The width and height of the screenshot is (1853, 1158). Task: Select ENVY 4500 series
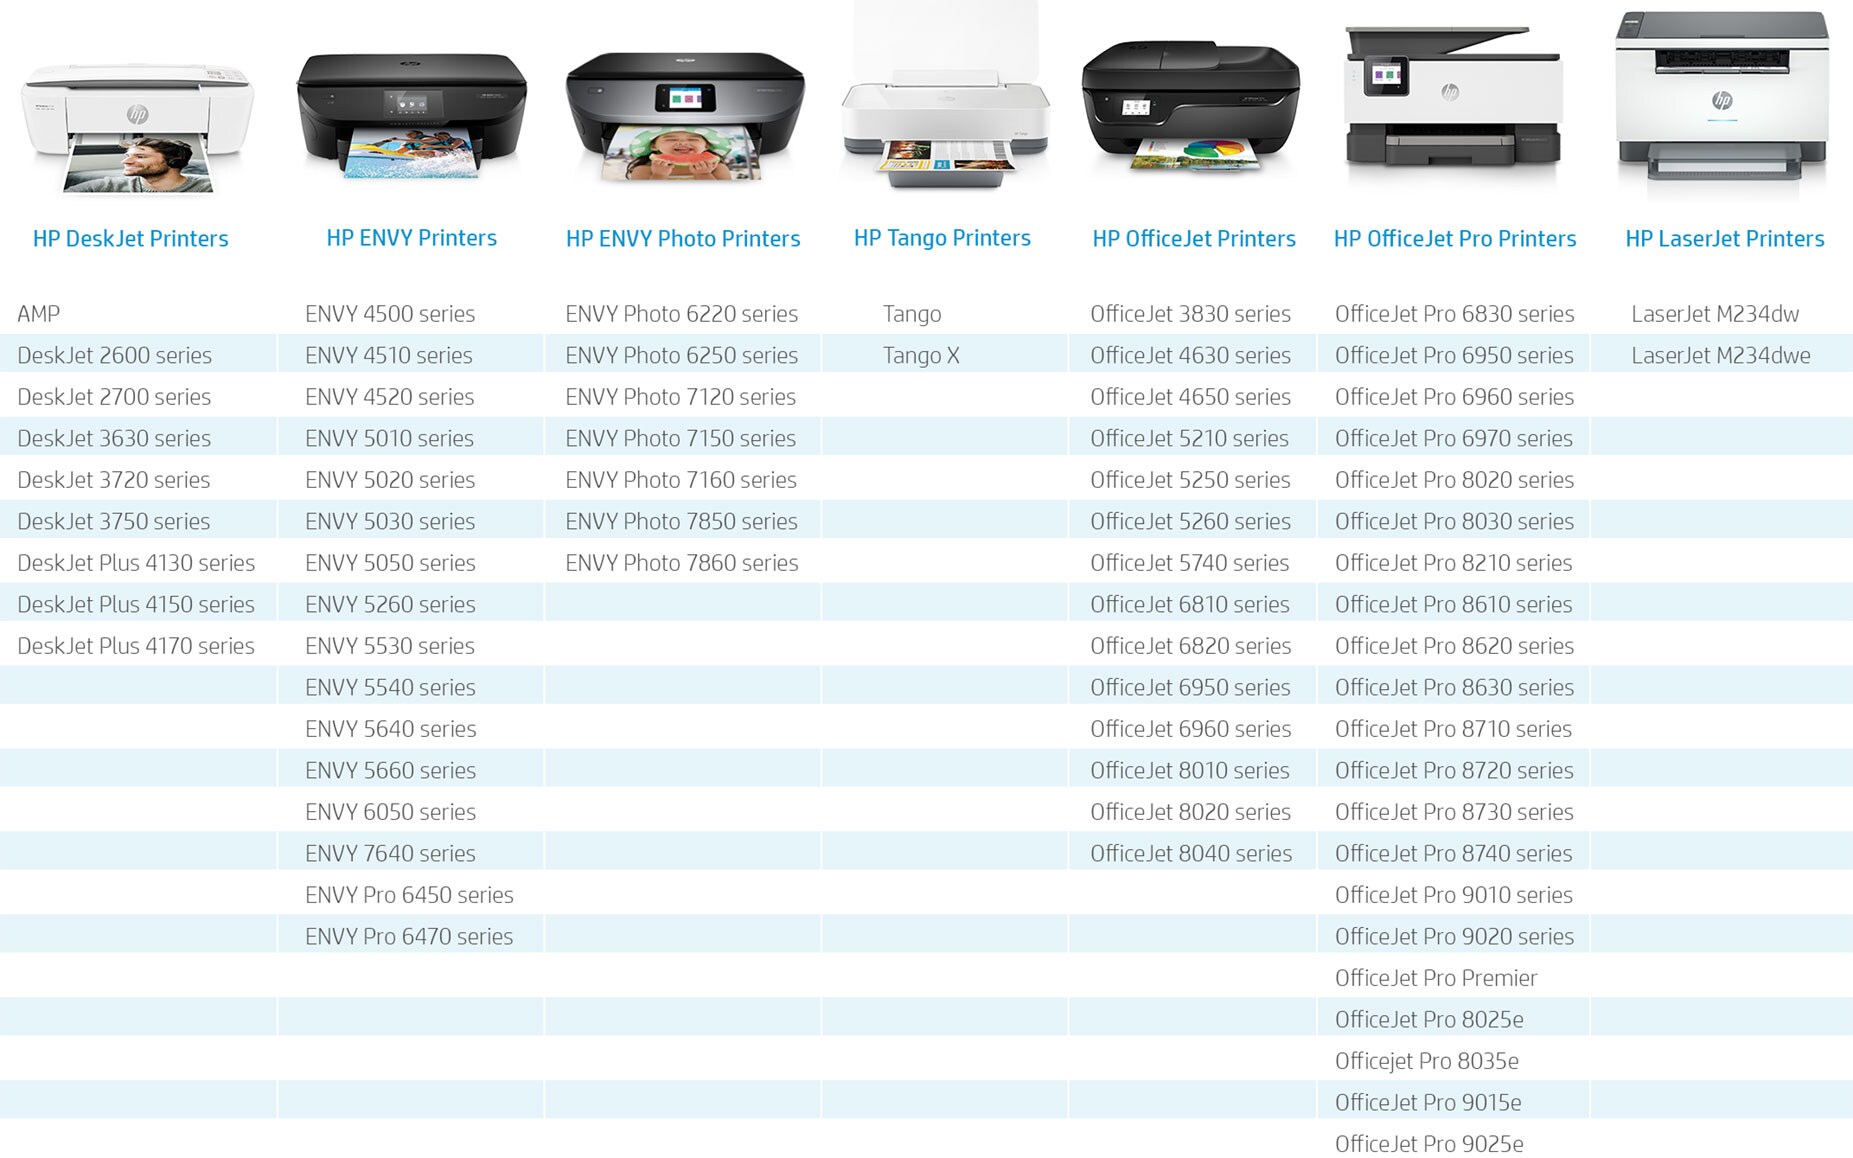tap(390, 314)
